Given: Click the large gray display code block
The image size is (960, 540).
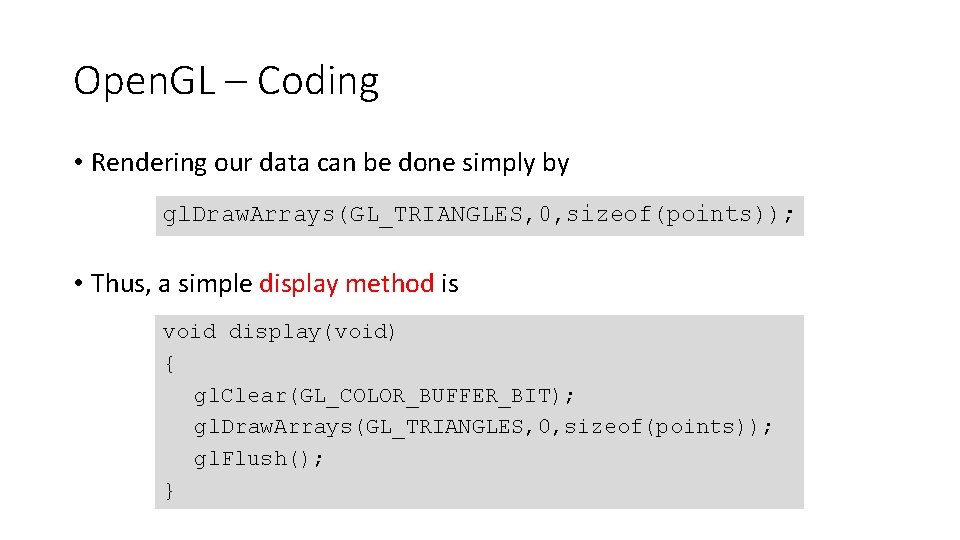Looking at the screenshot, I should pos(479,411).
